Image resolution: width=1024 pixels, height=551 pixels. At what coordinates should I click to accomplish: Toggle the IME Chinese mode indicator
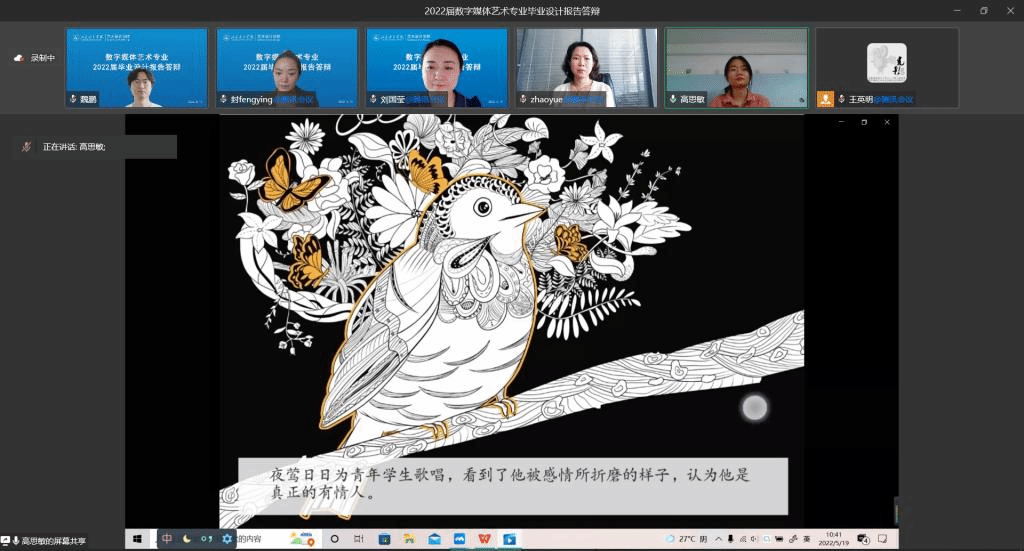(167, 539)
